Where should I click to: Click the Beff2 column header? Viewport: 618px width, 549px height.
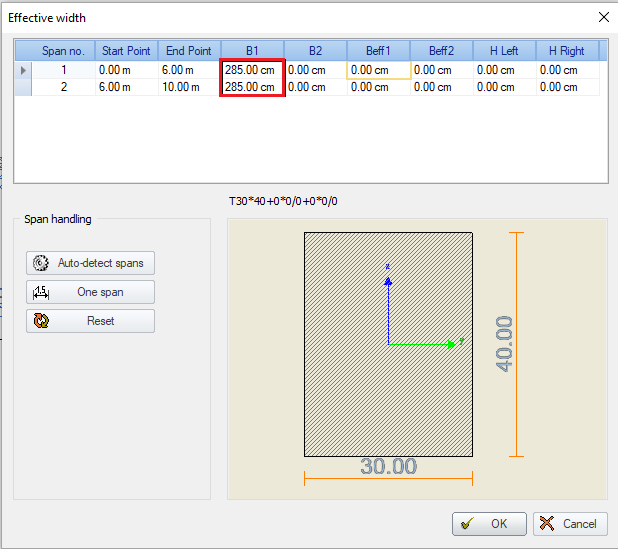click(441, 51)
